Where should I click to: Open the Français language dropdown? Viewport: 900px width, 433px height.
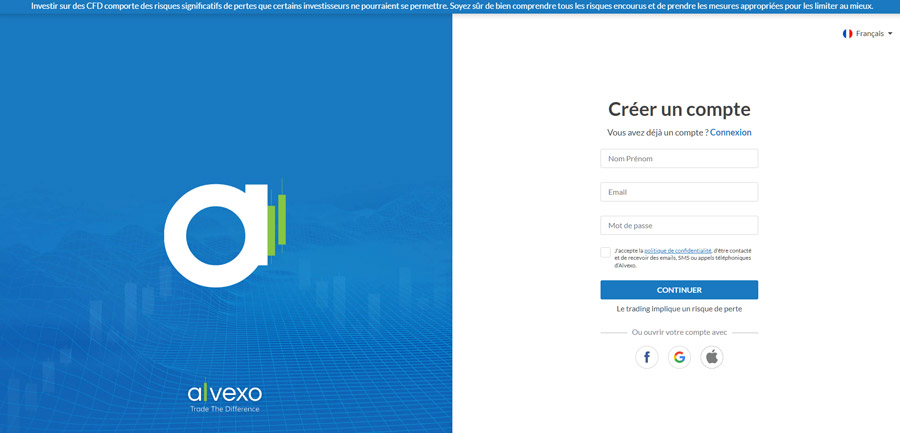[867, 34]
